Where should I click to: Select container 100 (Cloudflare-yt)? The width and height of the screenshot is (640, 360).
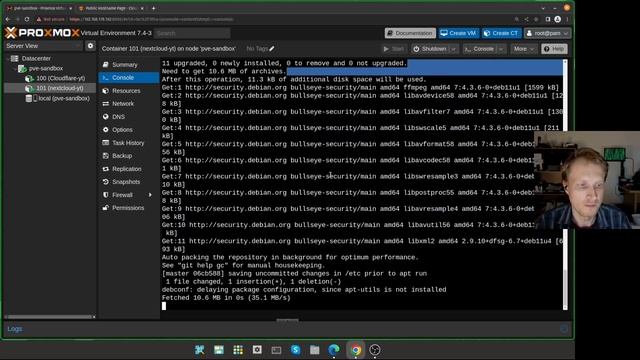[60, 78]
